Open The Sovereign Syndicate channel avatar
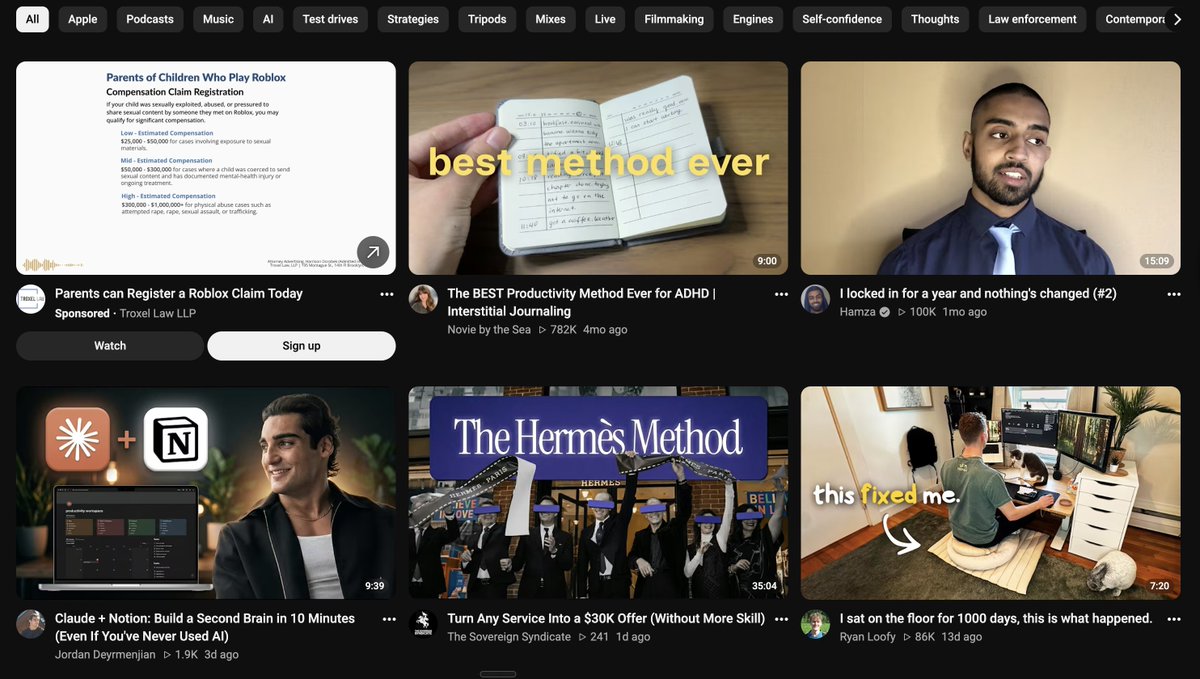Screen dimensions: 1200x679 coord(423,624)
